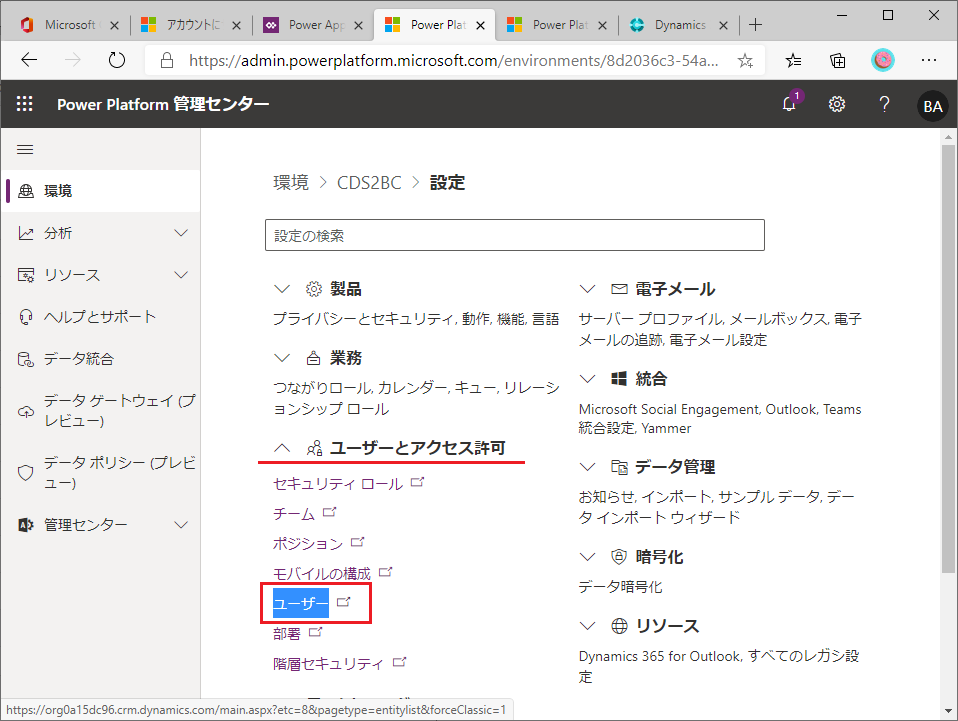The width and height of the screenshot is (958, 721).
Task: Click external link icon beside 階層セキュリティ
Action: (x=399, y=662)
